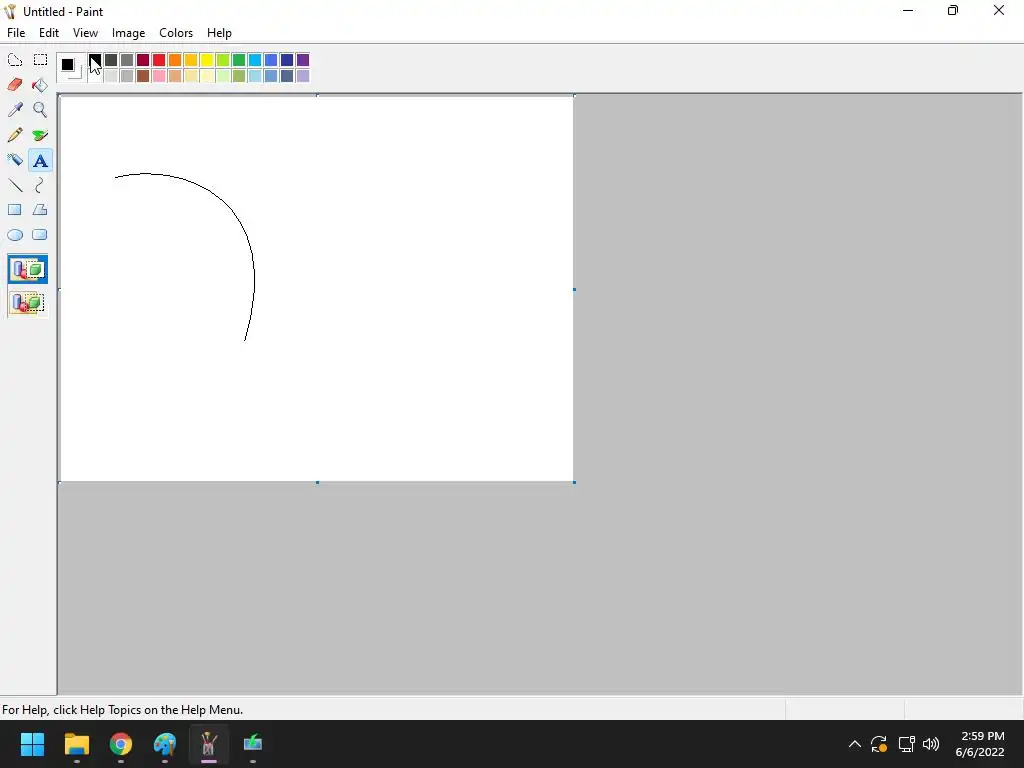Select the Rounded Rectangle tool
Viewport: 1024px width, 768px height.
pyautogui.click(x=40, y=235)
